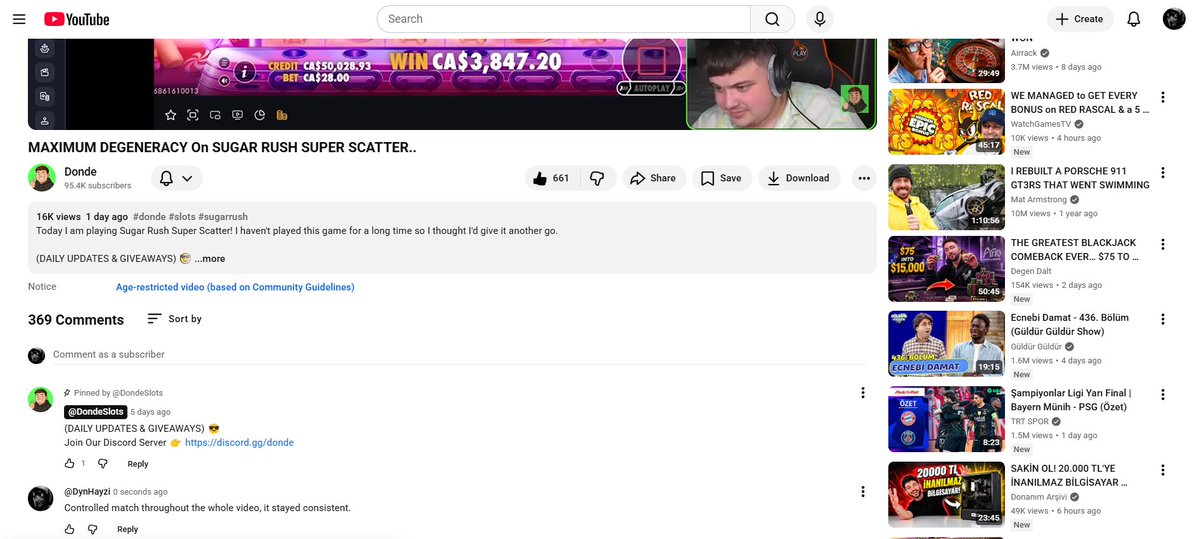The height and width of the screenshot is (539, 1199).
Task: Open SAKİN OL bilgisayar video thumbnail
Action: coord(946,494)
